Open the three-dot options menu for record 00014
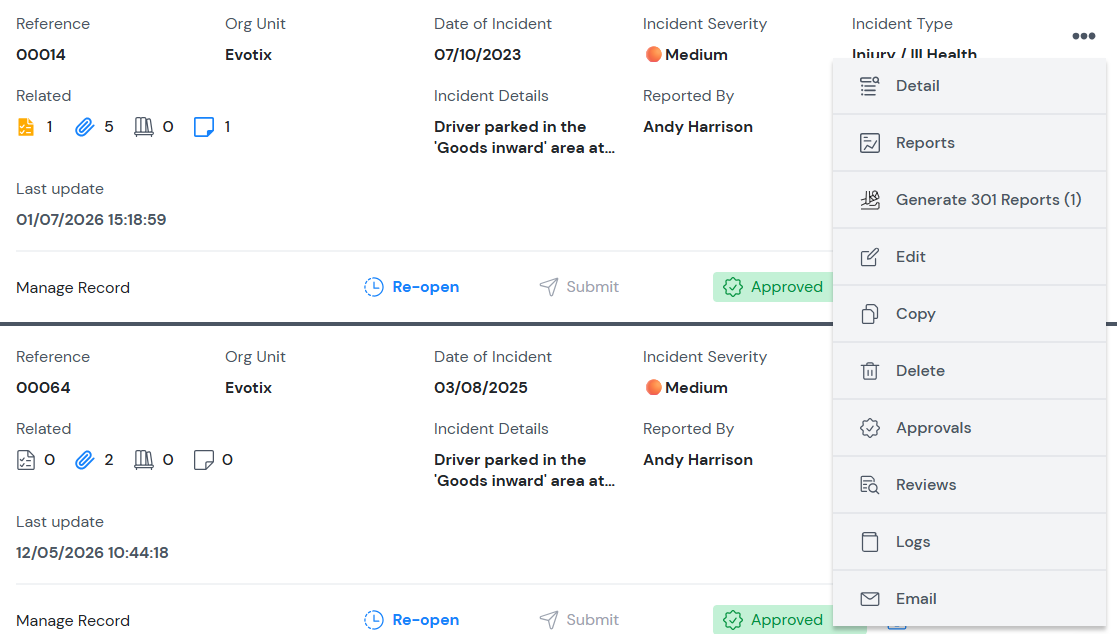 (x=1084, y=36)
